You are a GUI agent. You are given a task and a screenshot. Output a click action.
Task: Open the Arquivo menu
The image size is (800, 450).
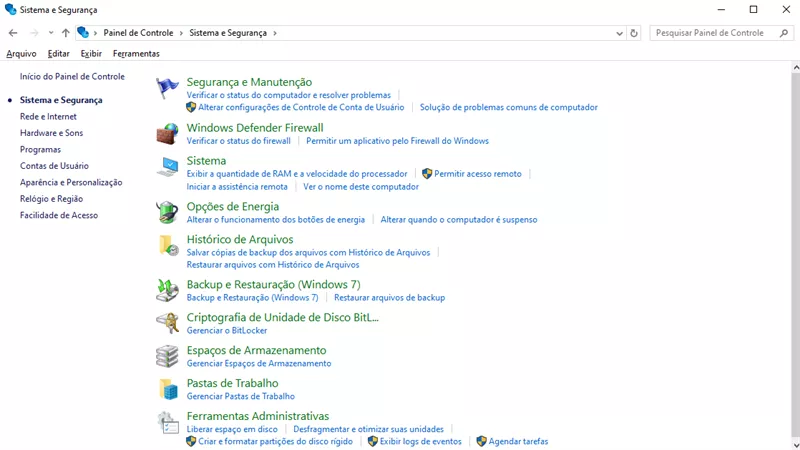21,54
